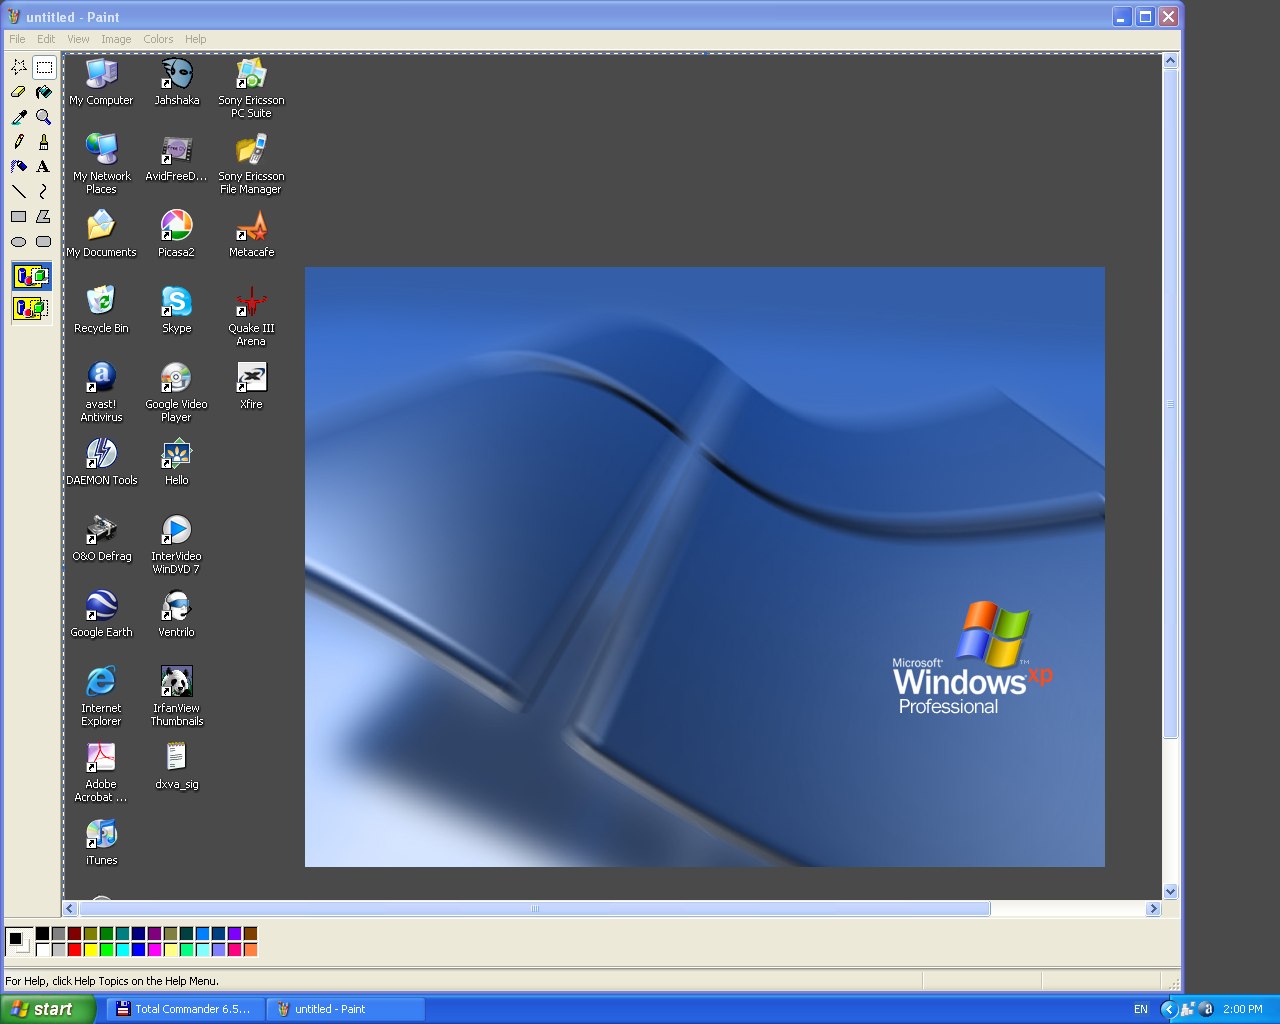Click the Windows XP logo in canvas wallpaper
This screenshot has height=1024, width=1280.
972,658
